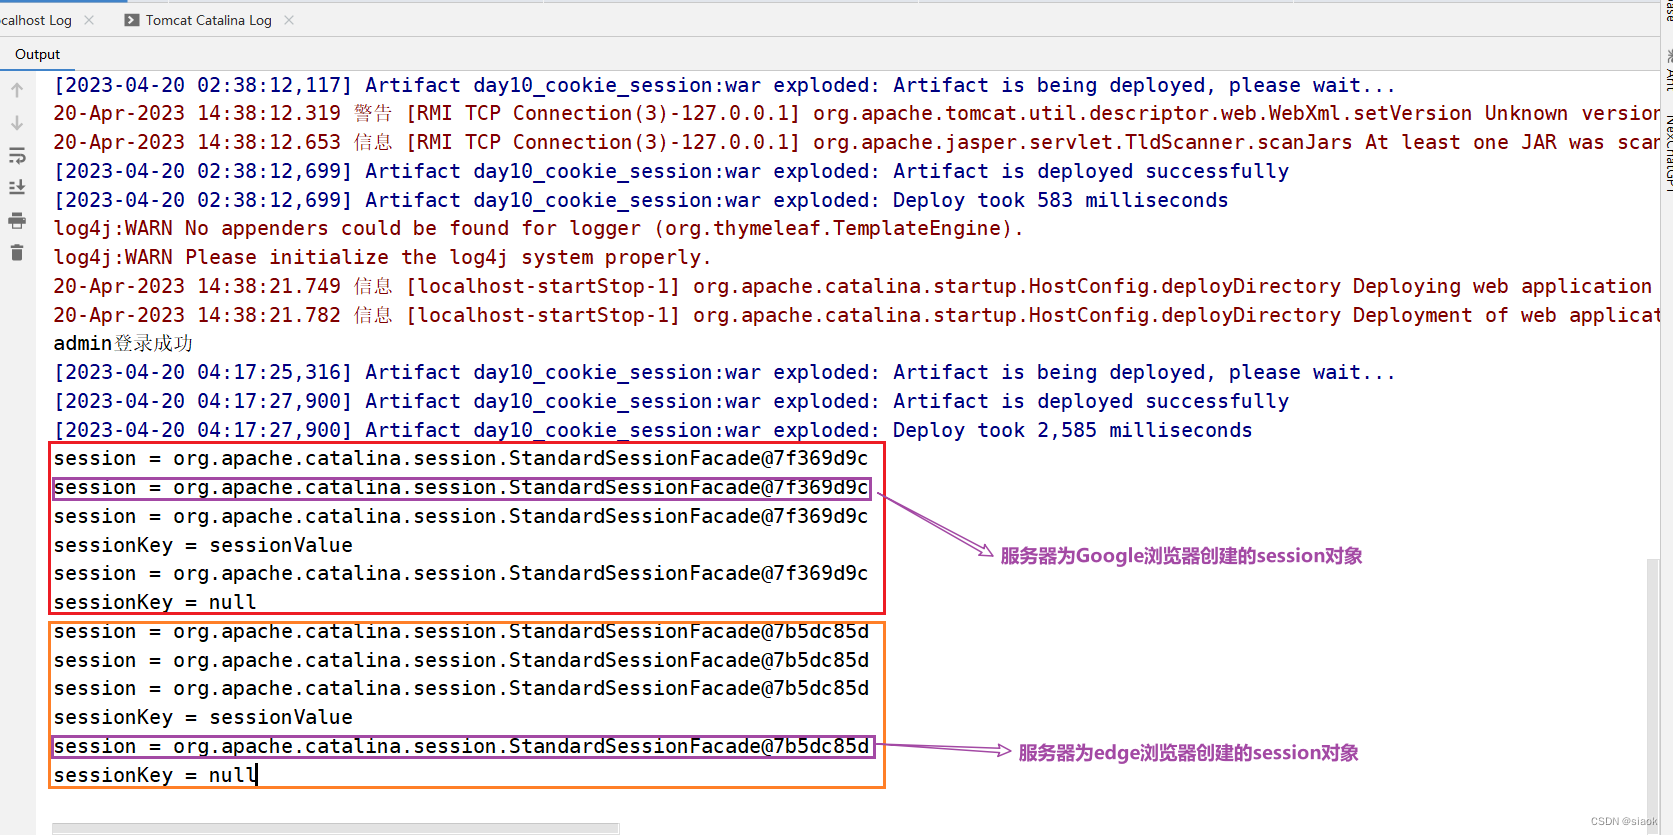Switch to the localhost Log tab
This screenshot has height=835, width=1673.
[x=36, y=20]
